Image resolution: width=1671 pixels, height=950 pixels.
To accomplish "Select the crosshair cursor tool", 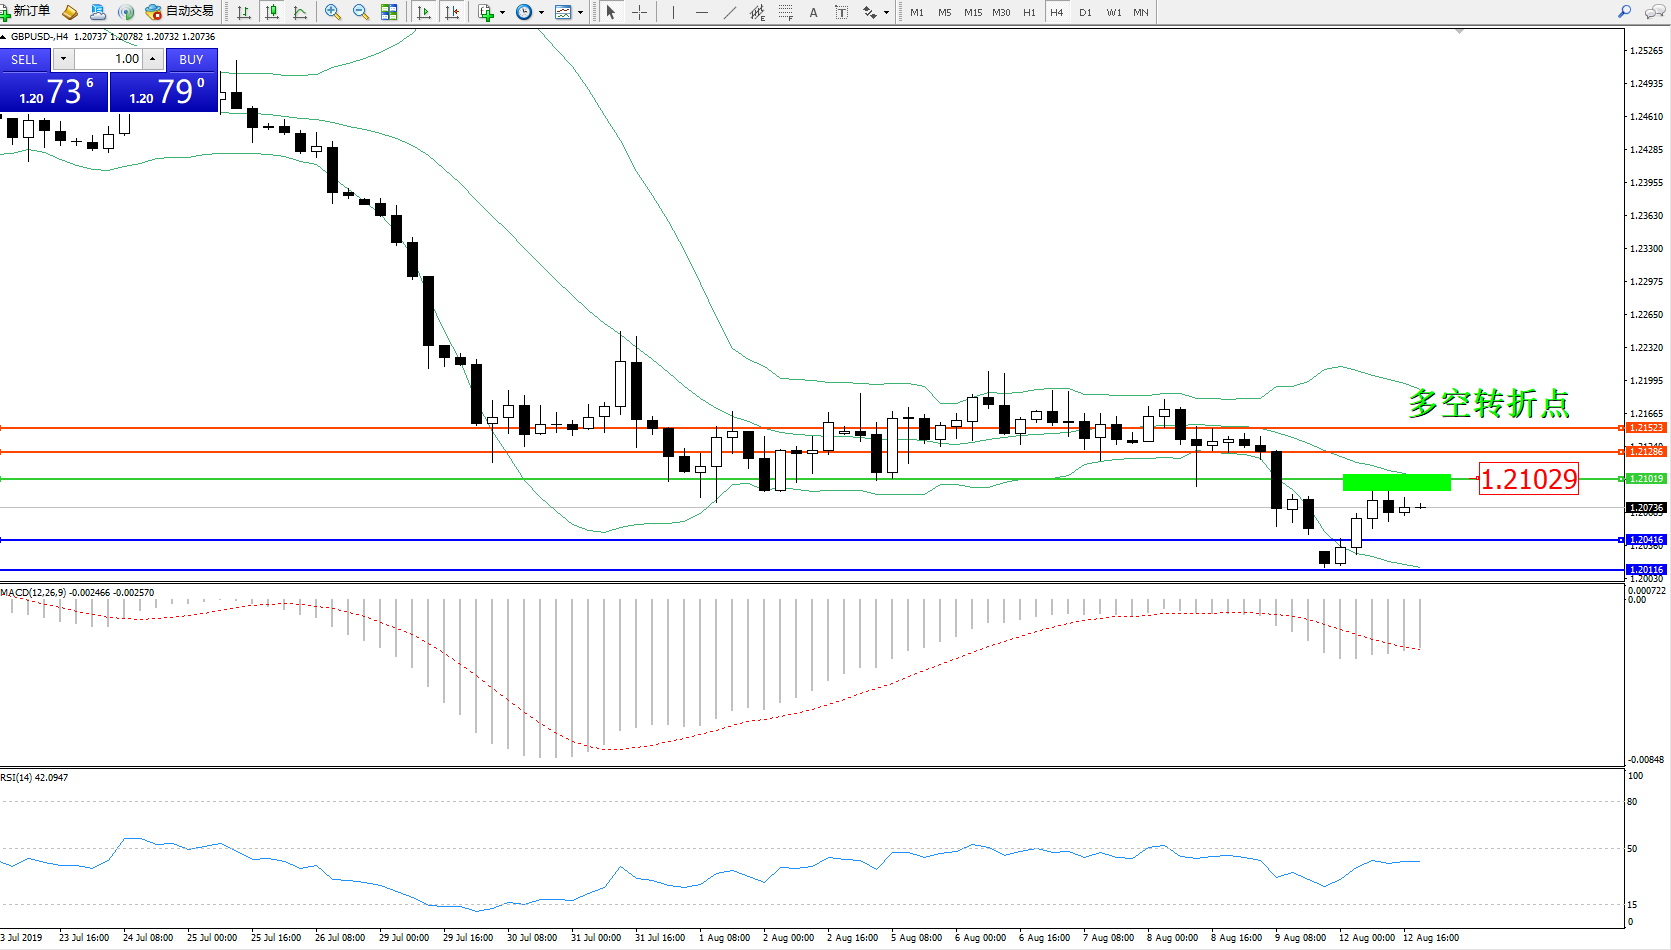I will pyautogui.click(x=639, y=12).
